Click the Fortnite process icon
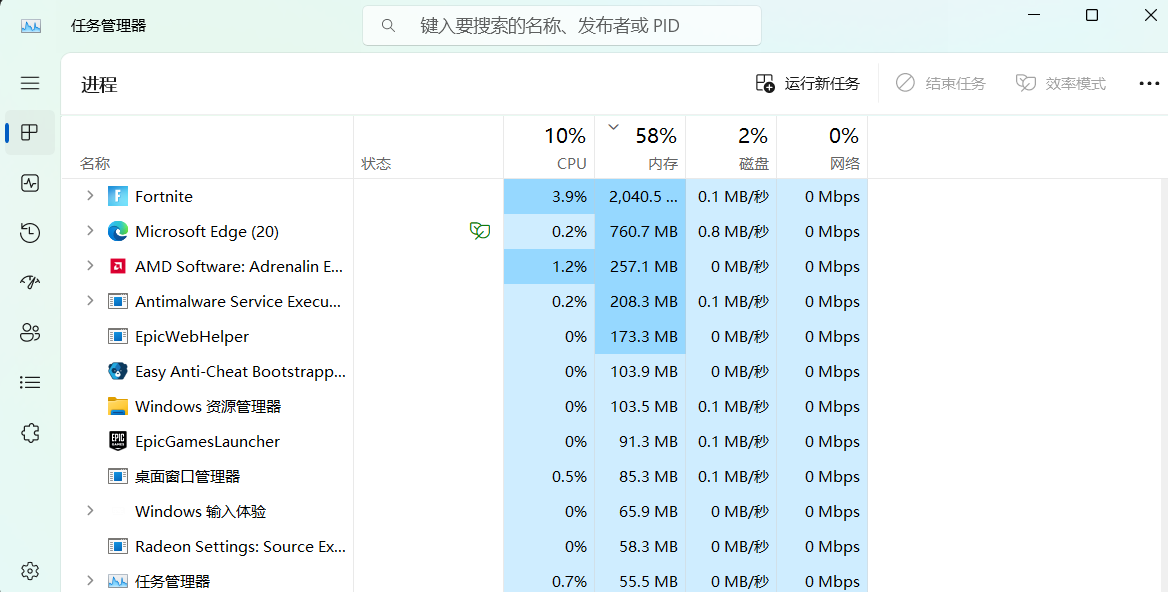The width and height of the screenshot is (1168, 592). 118,197
